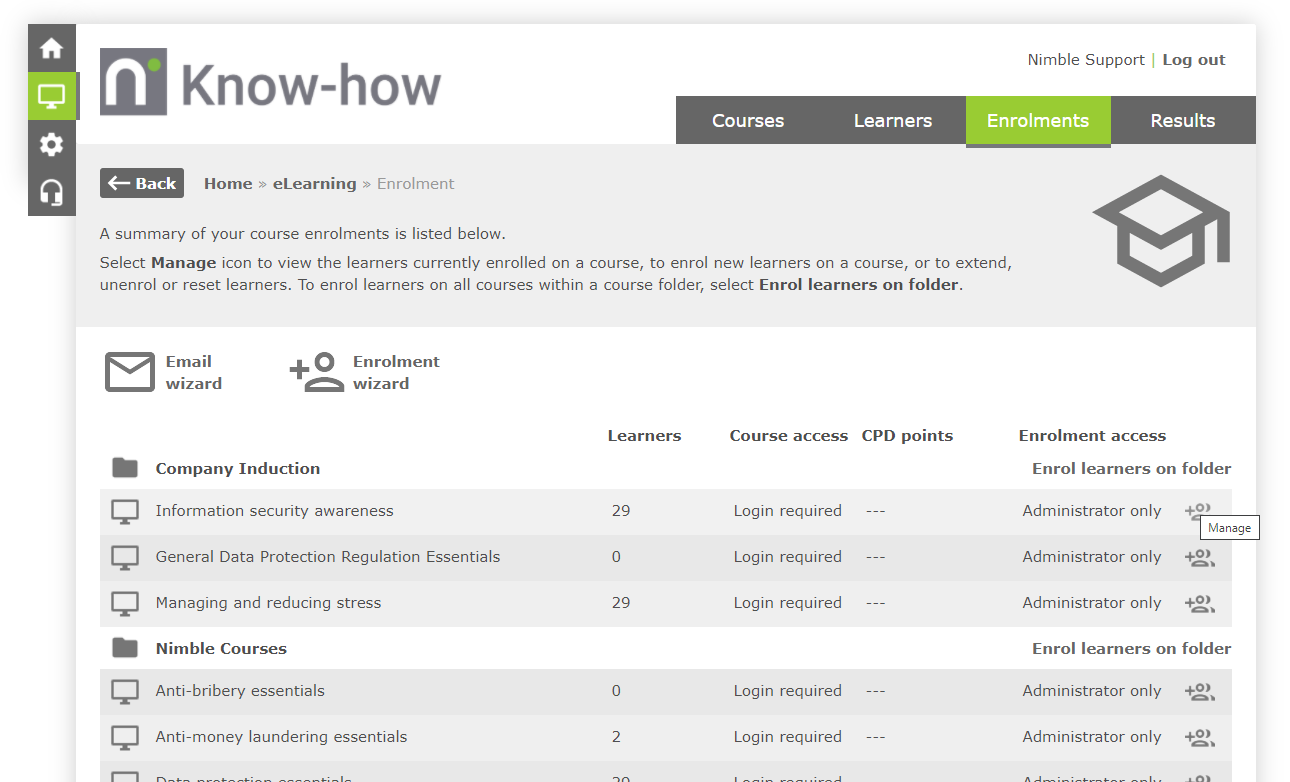Open the settings gear icon

tap(51, 144)
